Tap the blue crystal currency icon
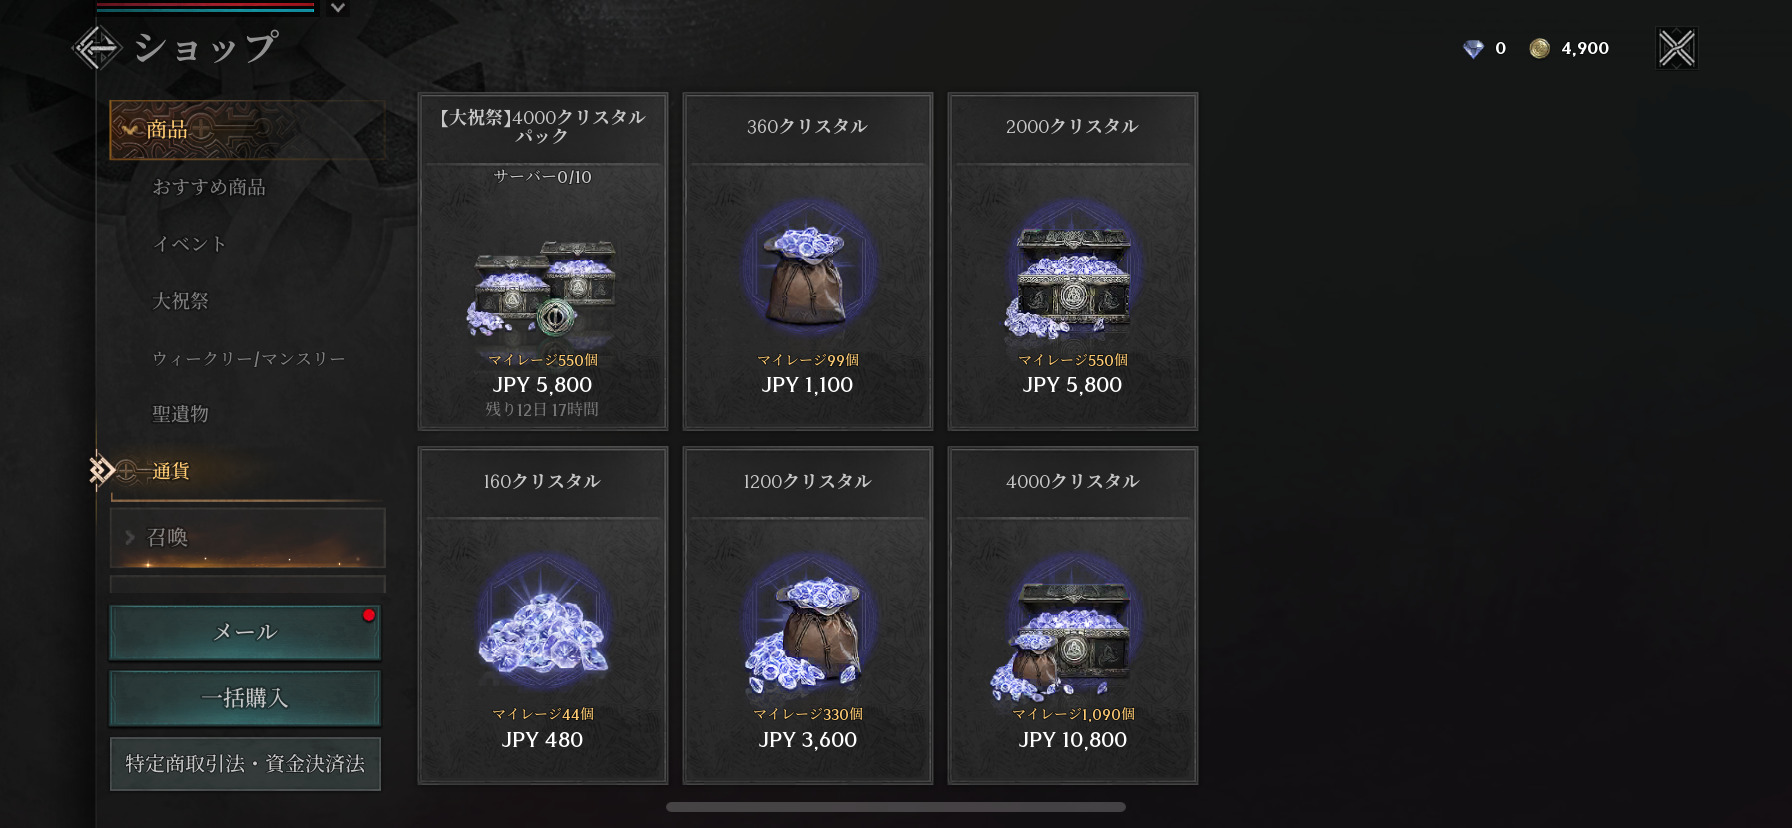 pos(1473,49)
